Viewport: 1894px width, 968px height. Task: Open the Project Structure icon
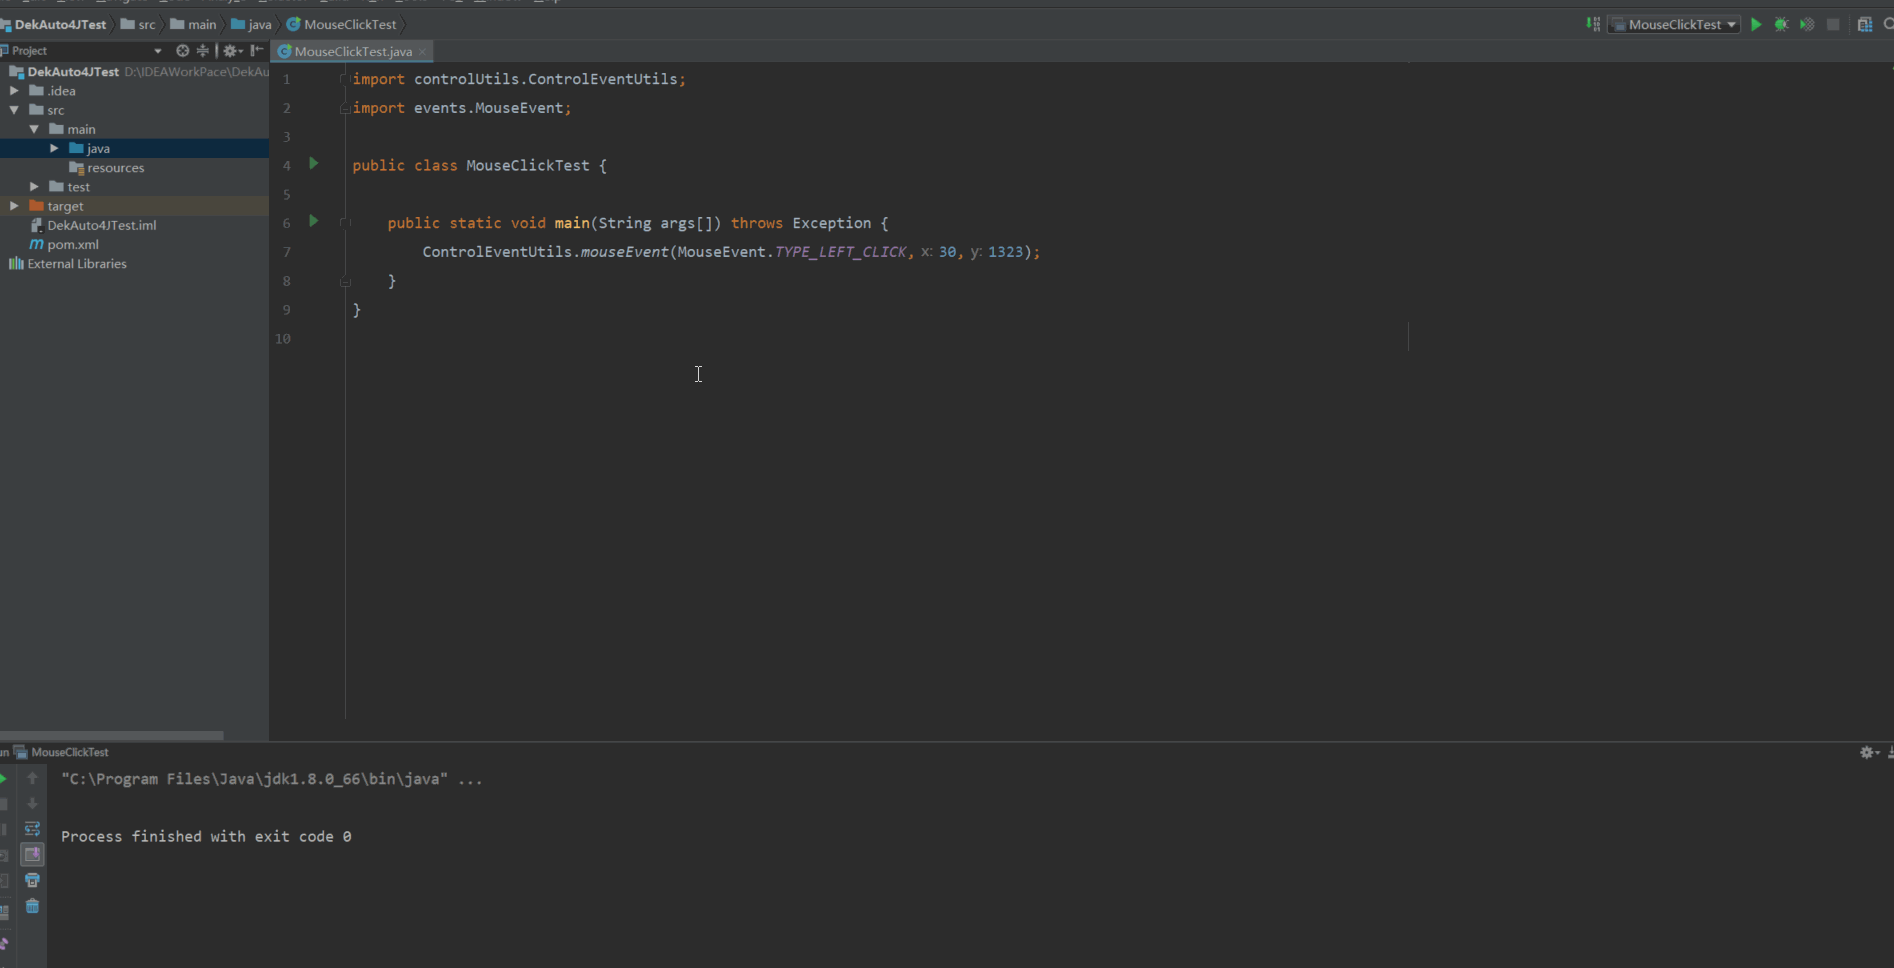pos(1865,24)
